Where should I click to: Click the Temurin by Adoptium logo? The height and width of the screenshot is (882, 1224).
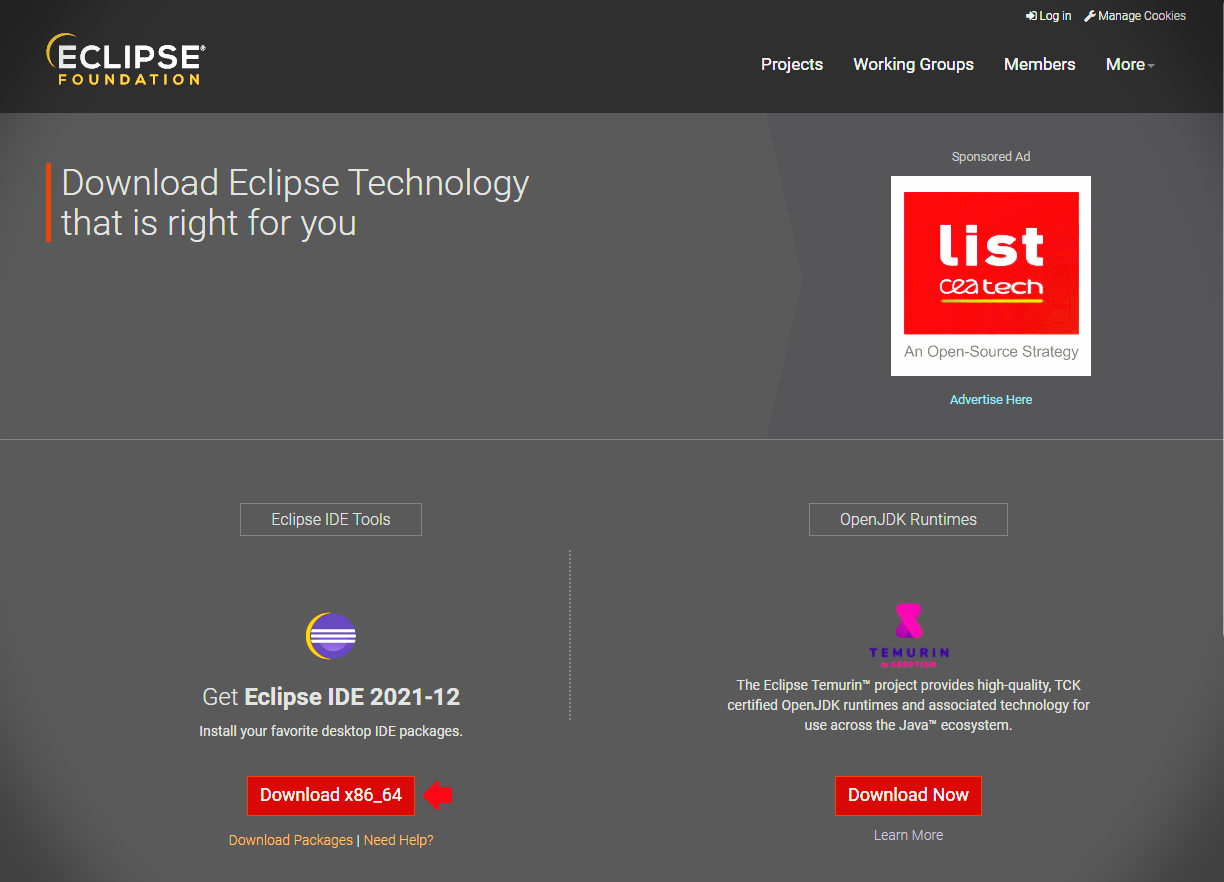pyautogui.click(x=908, y=635)
